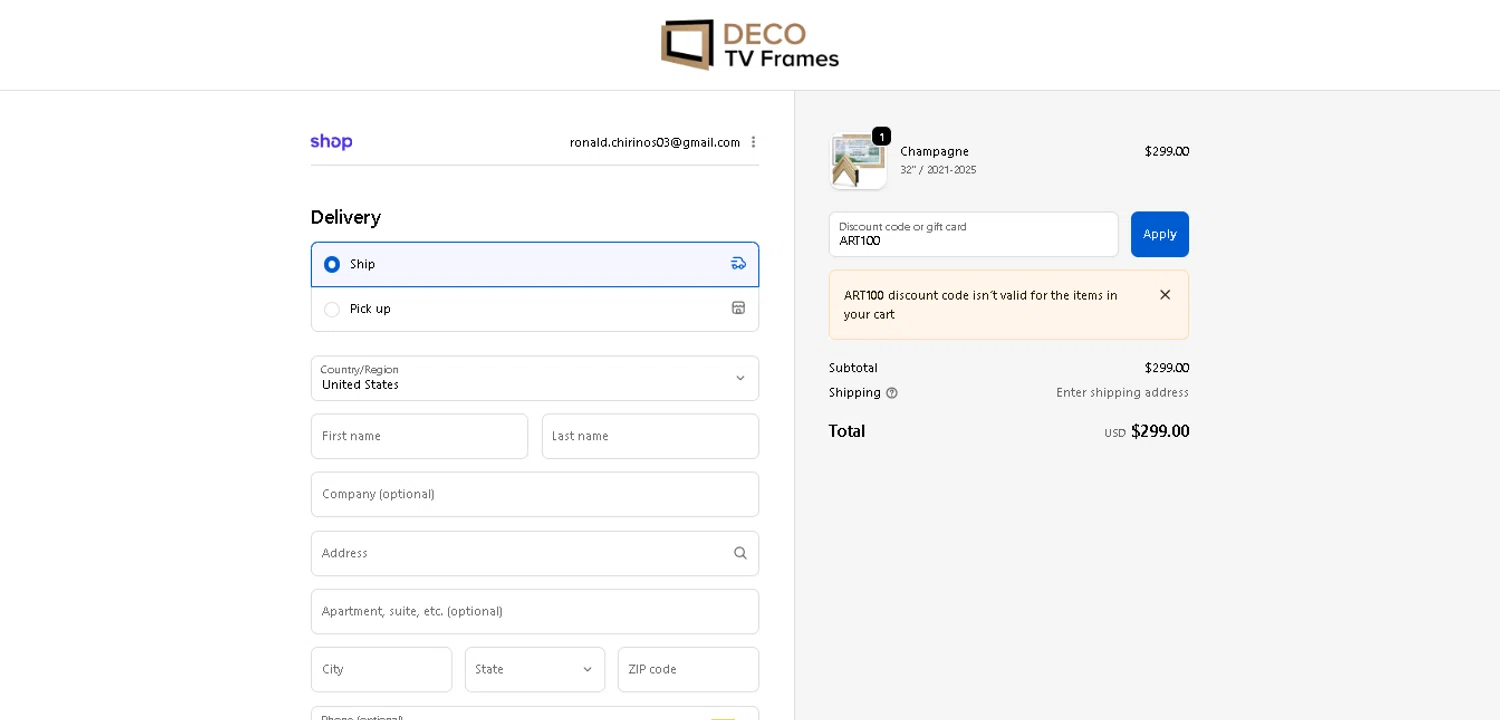The width and height of the screenshot is (1500, 720).
Task: Click the Deco TV Frames logo
Action: [x=749, y=45]
